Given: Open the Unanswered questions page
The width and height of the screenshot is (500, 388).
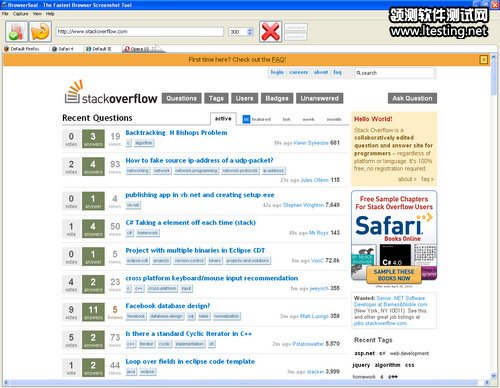Looking at the screenshot, I should 319,98.
